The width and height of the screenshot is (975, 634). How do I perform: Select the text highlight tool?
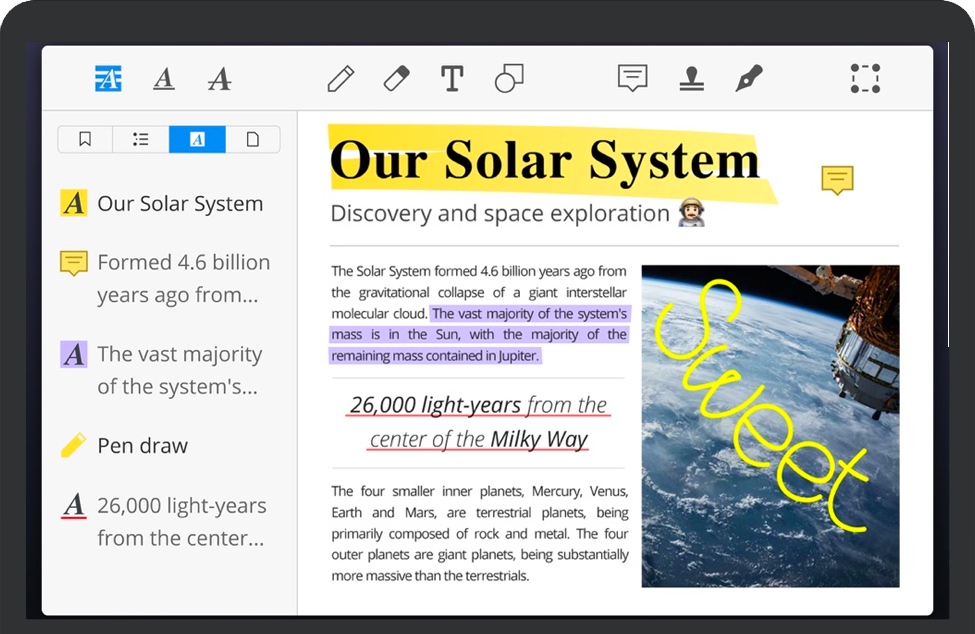click(108, 78)
